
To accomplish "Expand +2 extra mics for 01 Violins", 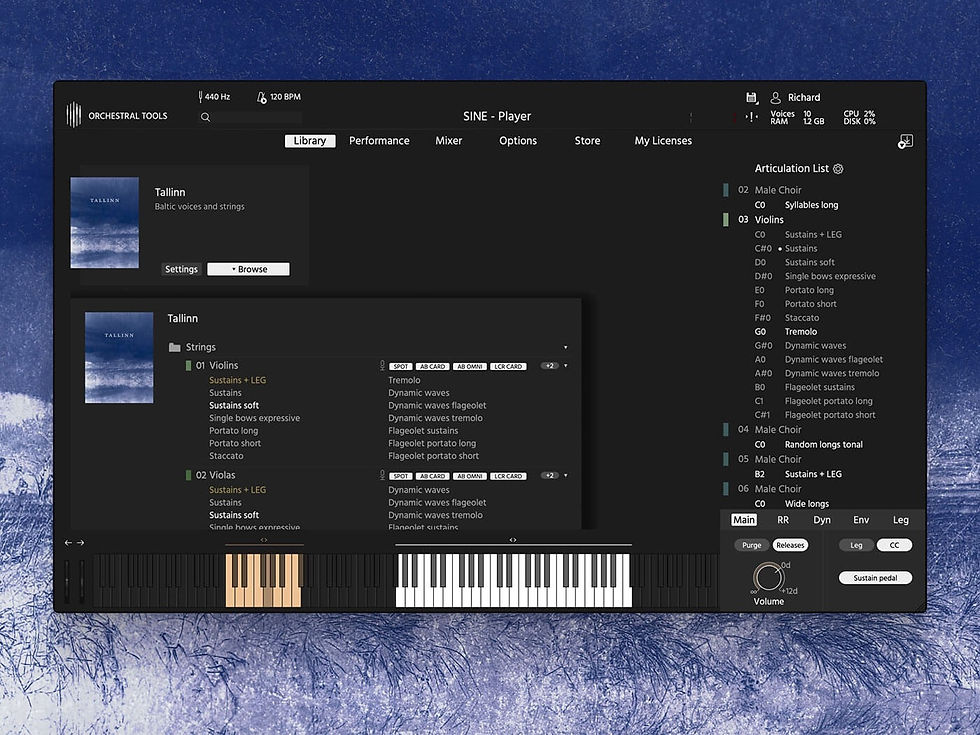I will (x=549, y=366).
